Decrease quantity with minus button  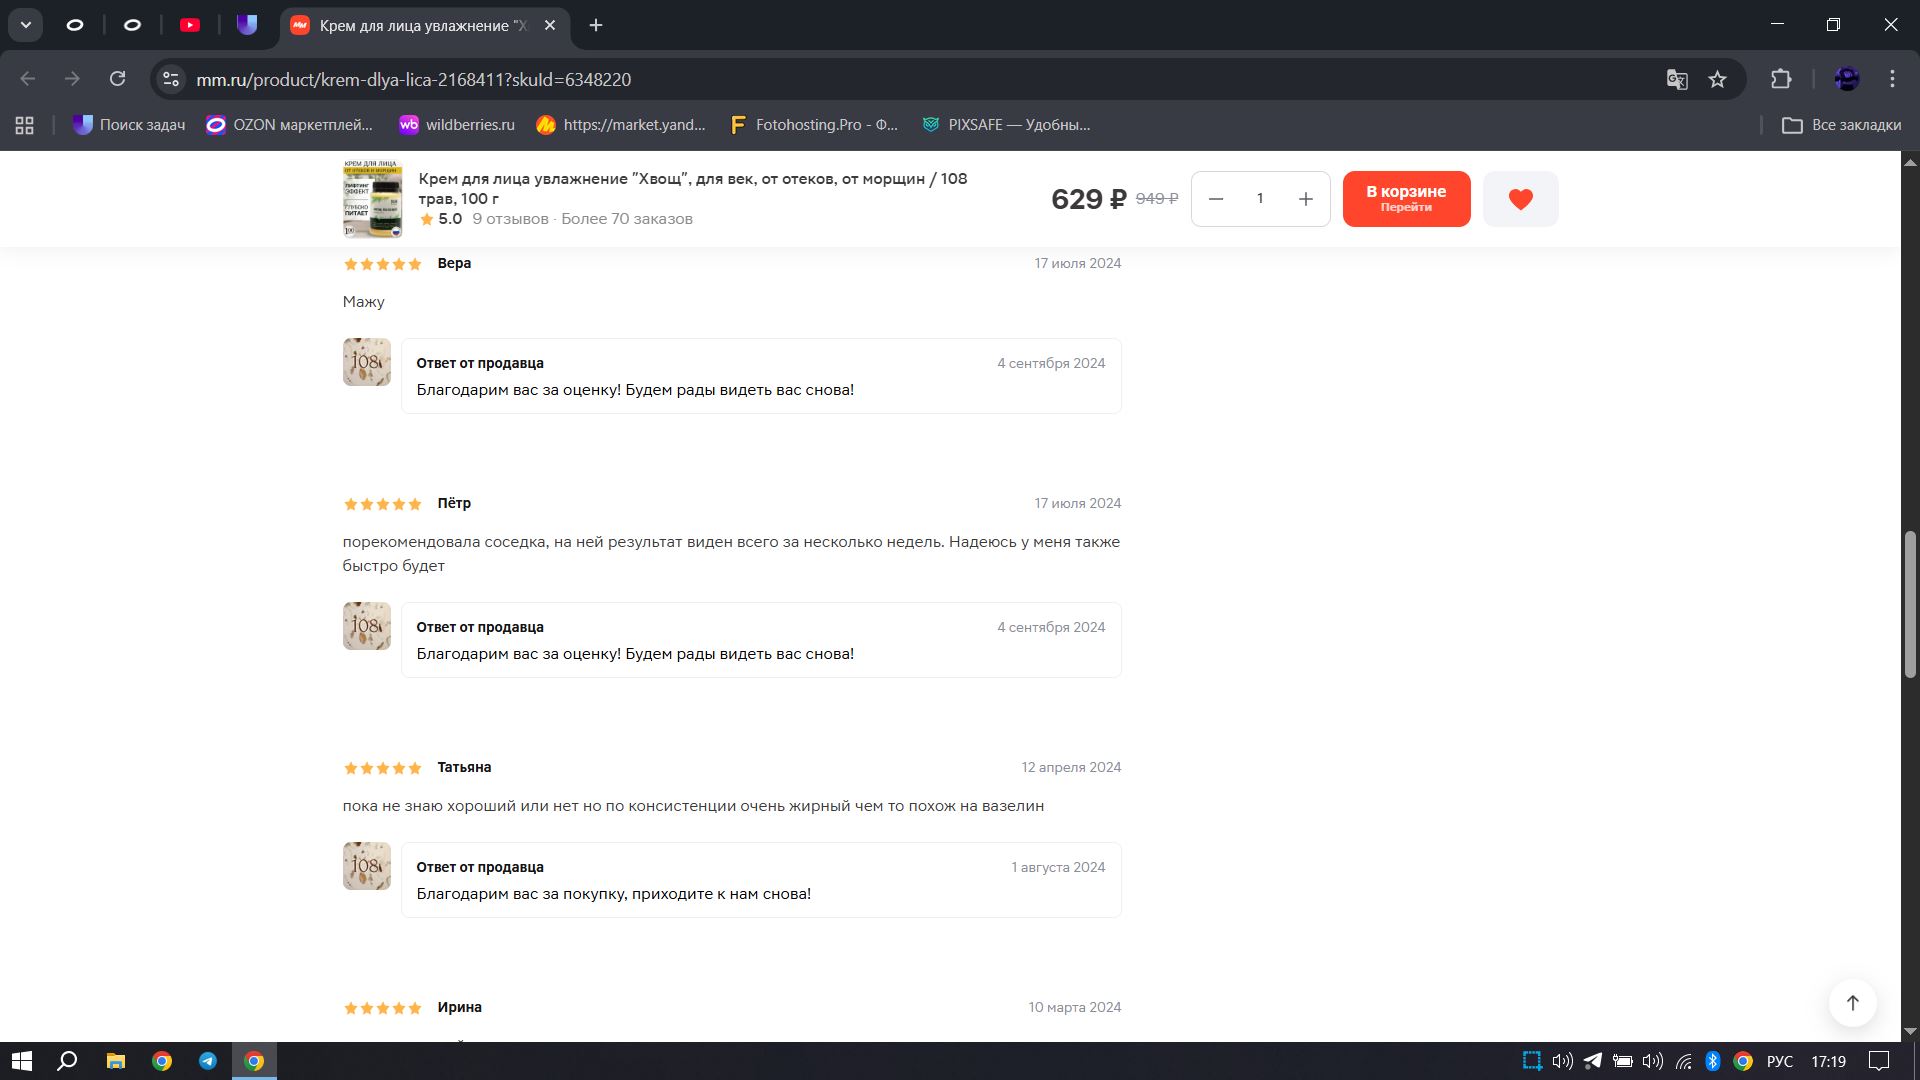pyautogui.click(x=1216, y=199)
